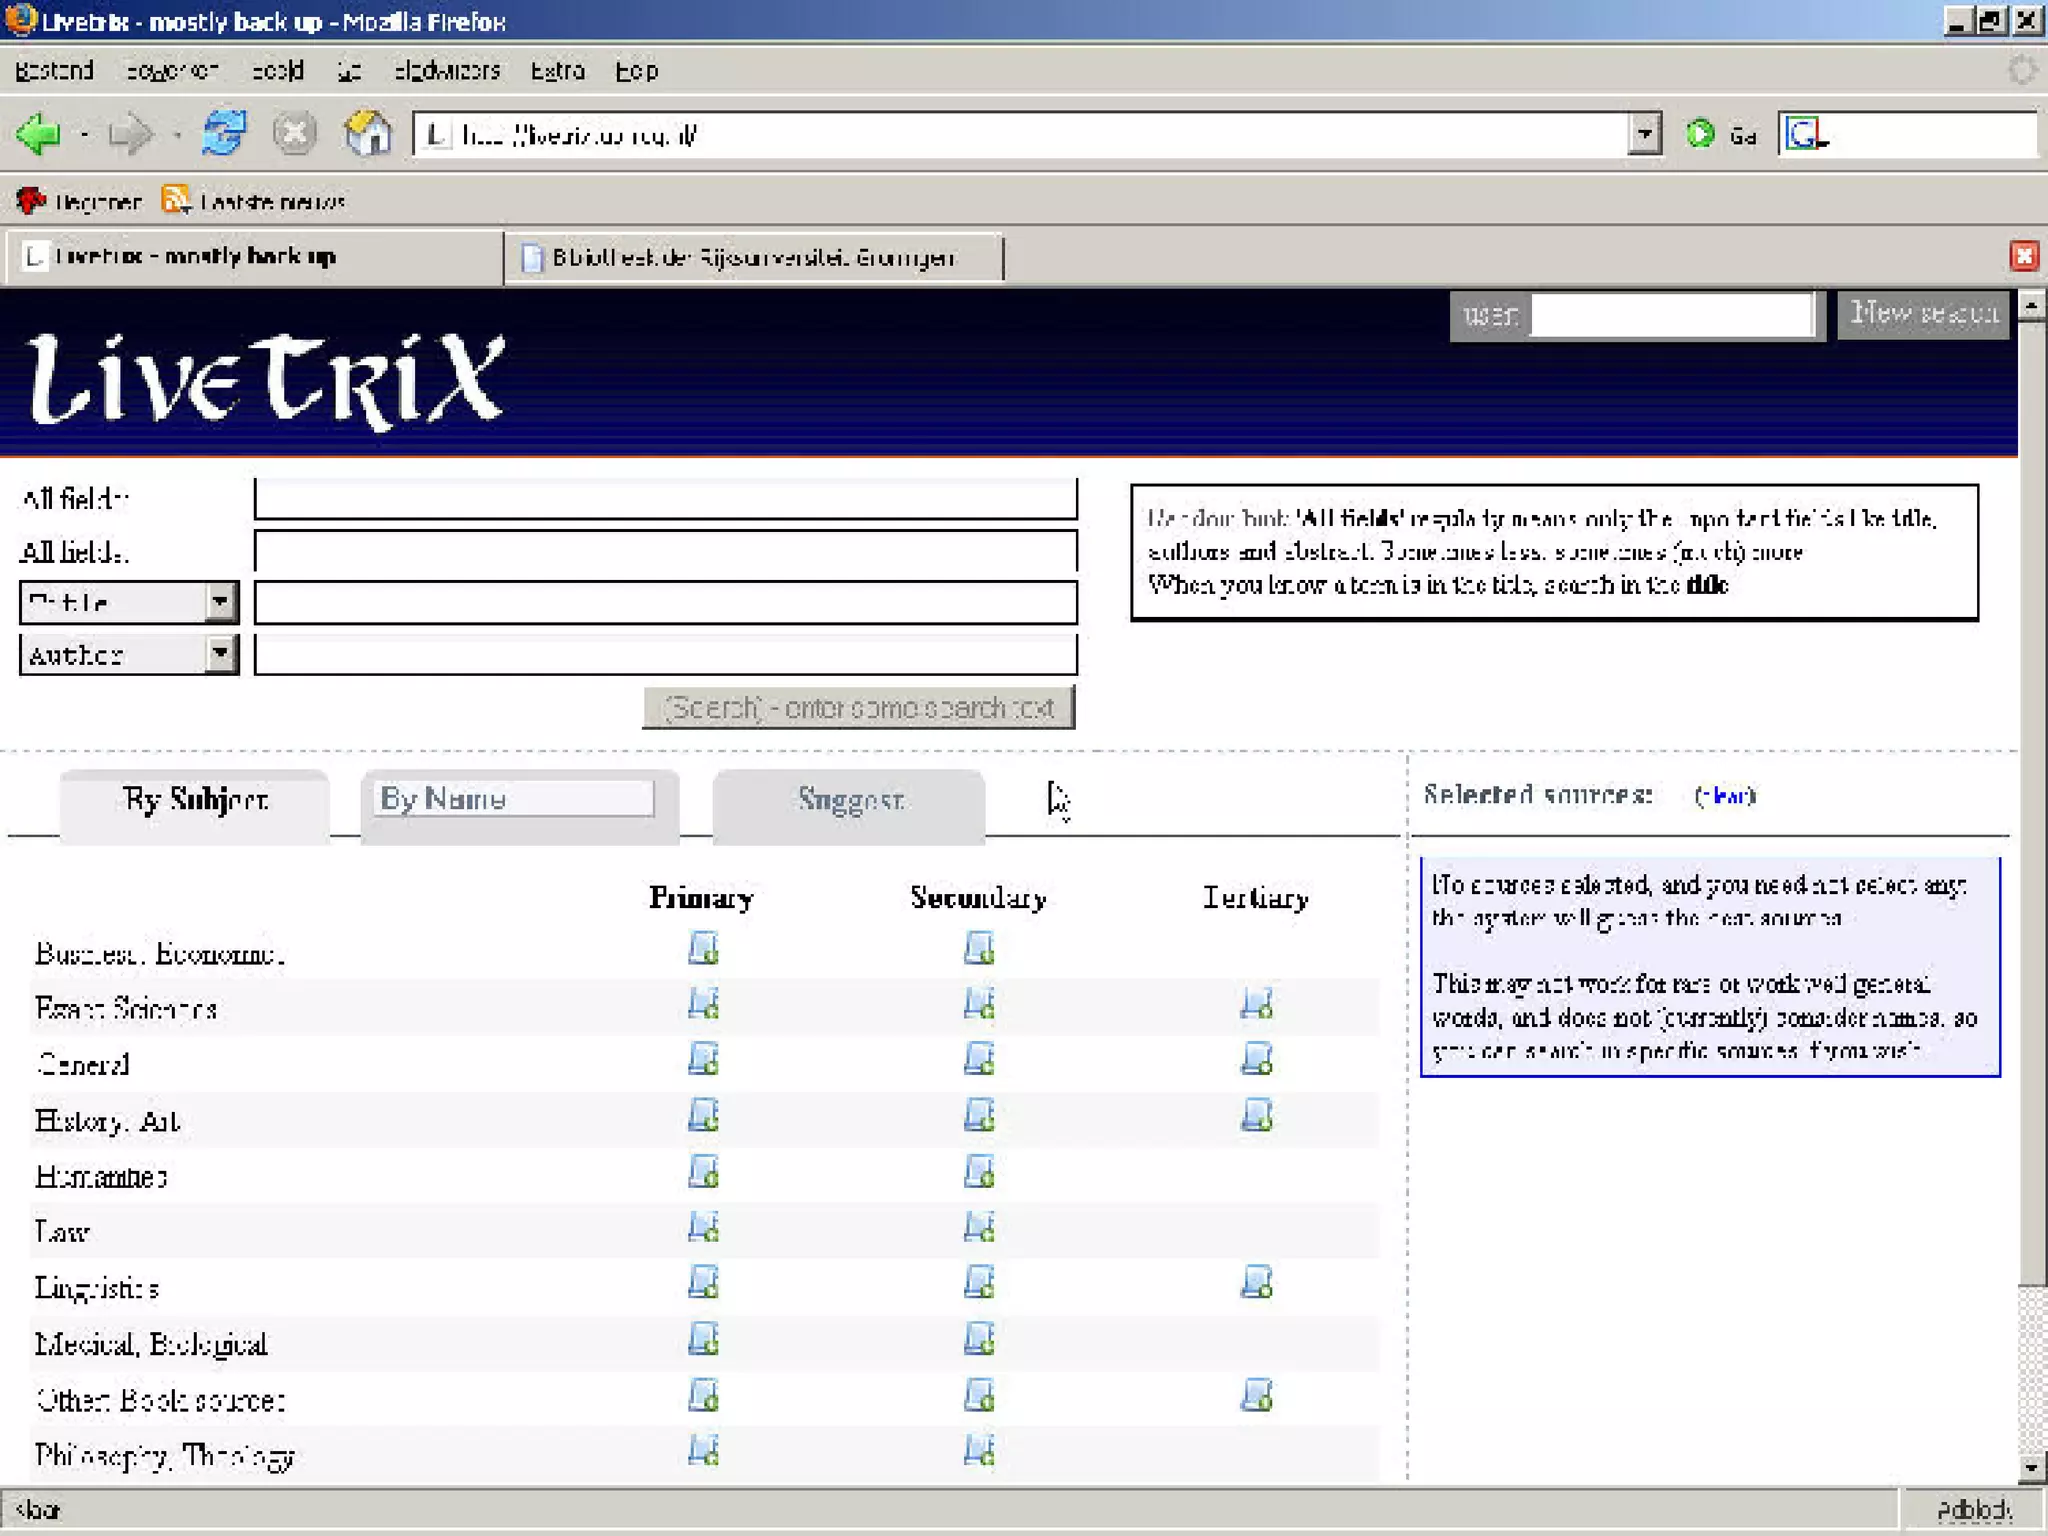This screenshot has width=2048, height=1536.
Task: Open the Author field type dropdown
Action: pos(220,655)
